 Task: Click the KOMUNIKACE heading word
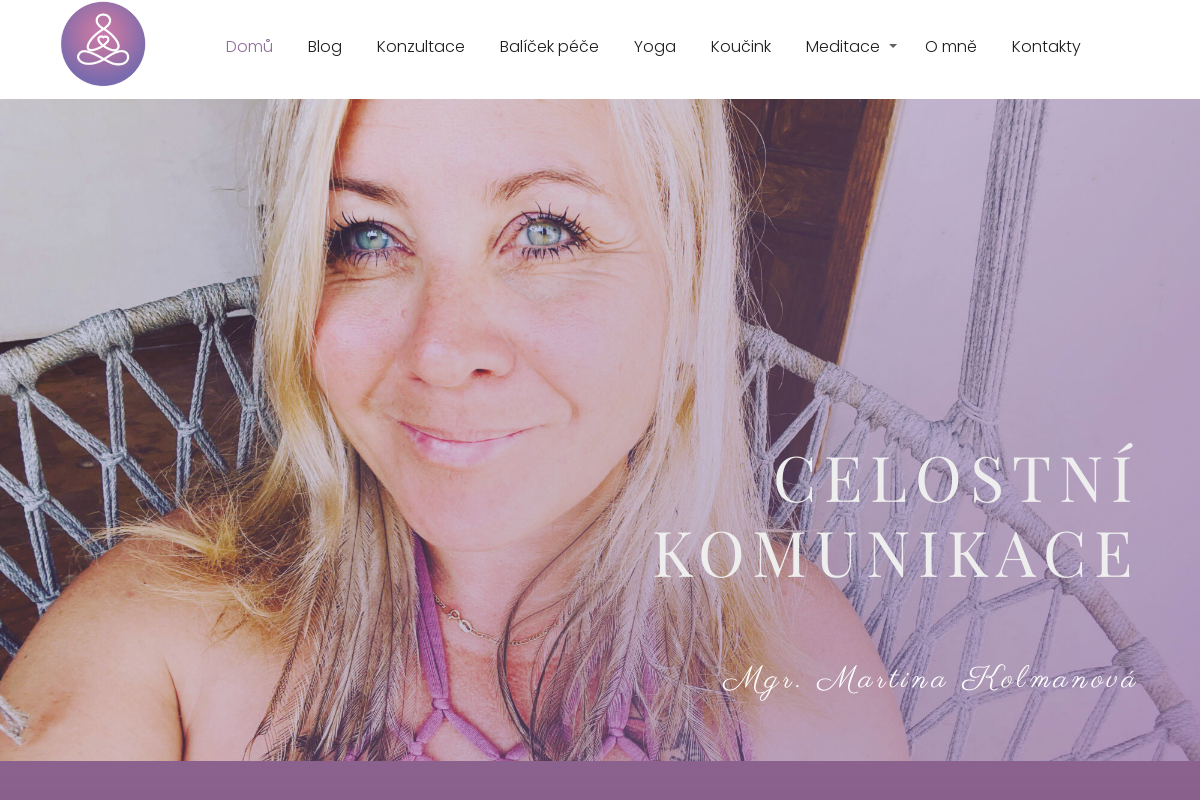pyautogui.click(x=895, y=553)
